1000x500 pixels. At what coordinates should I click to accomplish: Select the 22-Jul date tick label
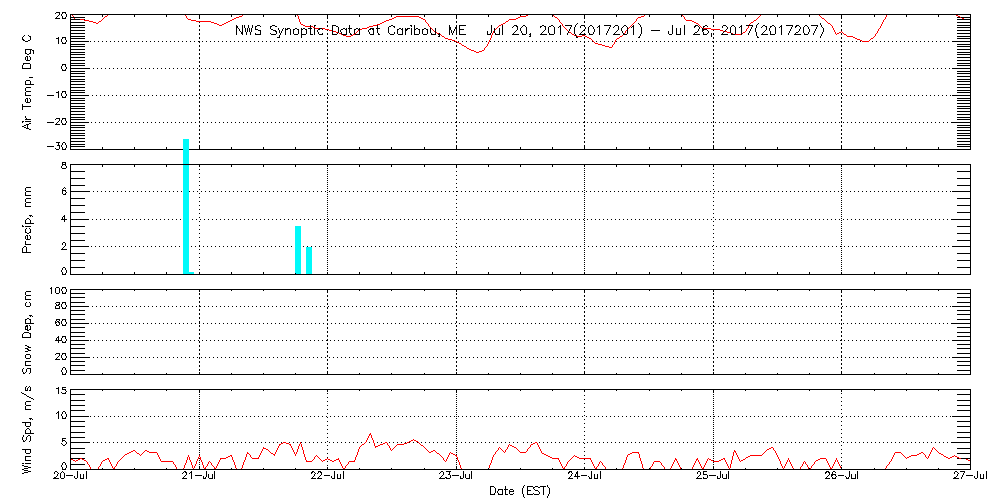(x=328, y=477)
